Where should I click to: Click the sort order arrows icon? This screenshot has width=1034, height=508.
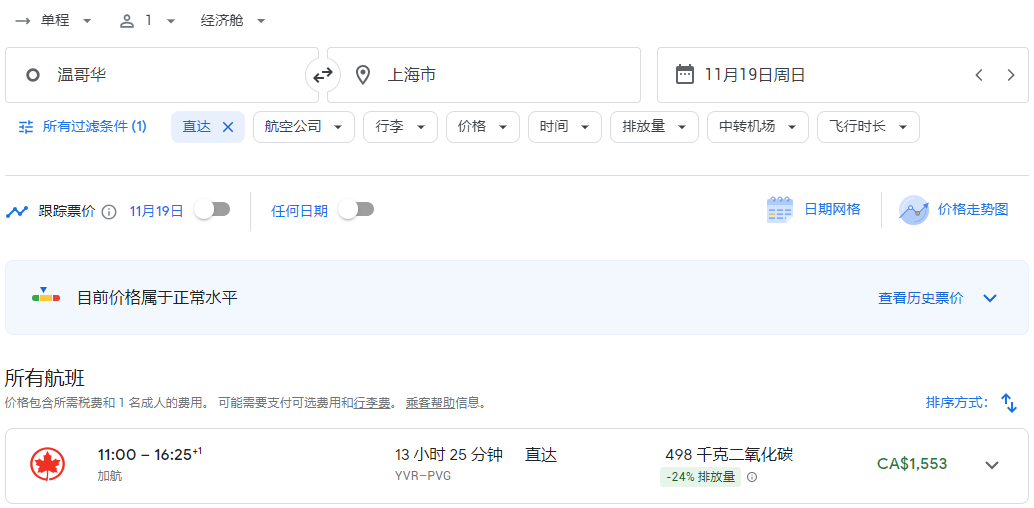click(1009, 402)
